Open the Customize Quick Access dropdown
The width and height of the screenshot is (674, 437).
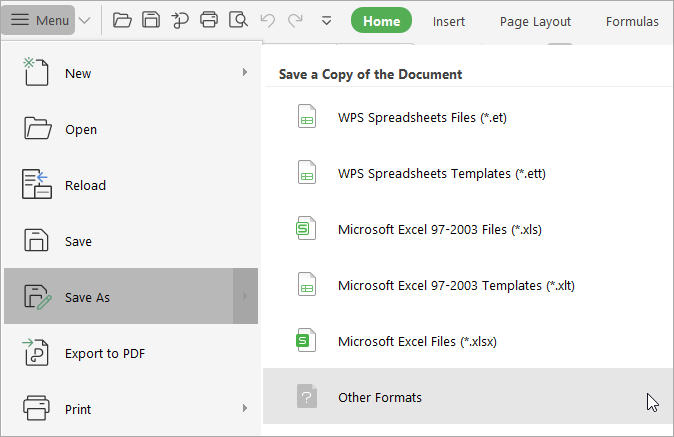[327, 20]
